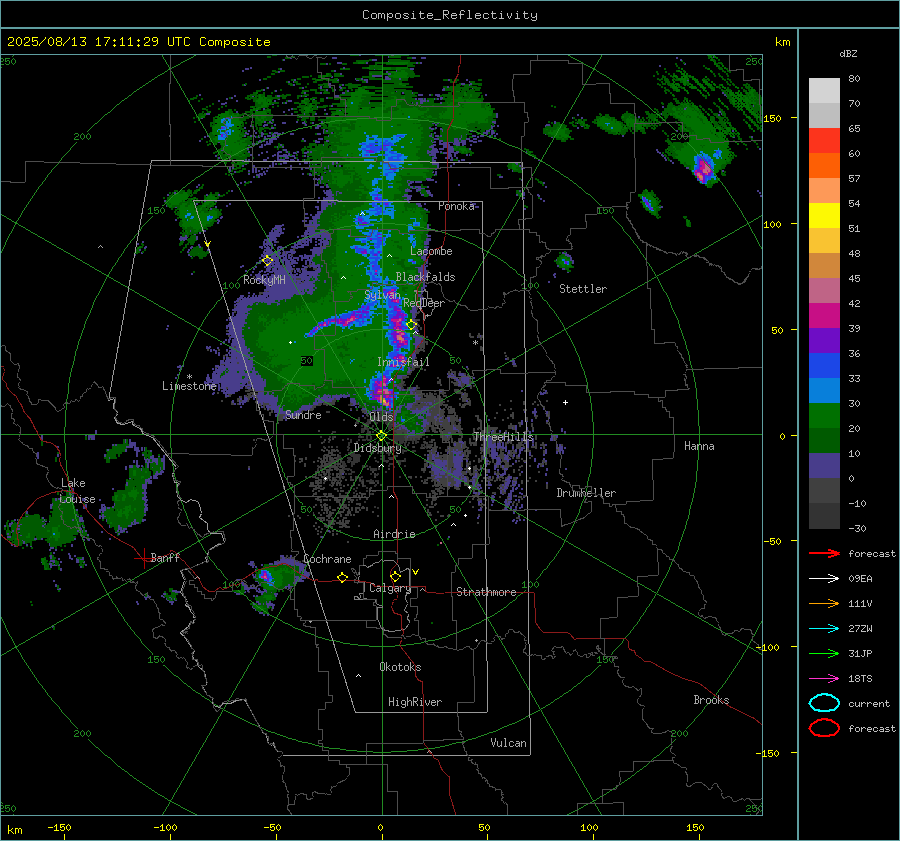Click the HighRiver town label
Image resolution: width=900 pixels, height=841 pixels.
(x=415, y=702)
